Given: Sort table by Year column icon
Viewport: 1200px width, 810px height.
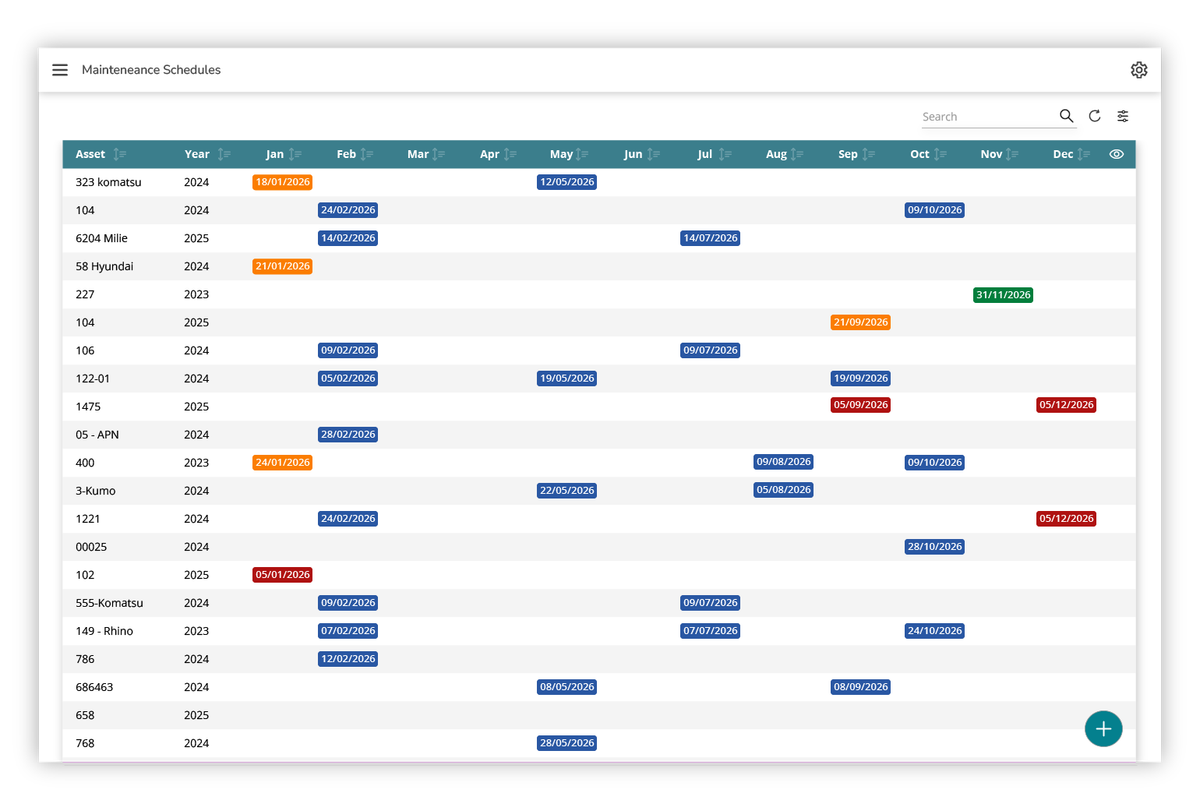Looking at the screenshot, I should 224,154.
